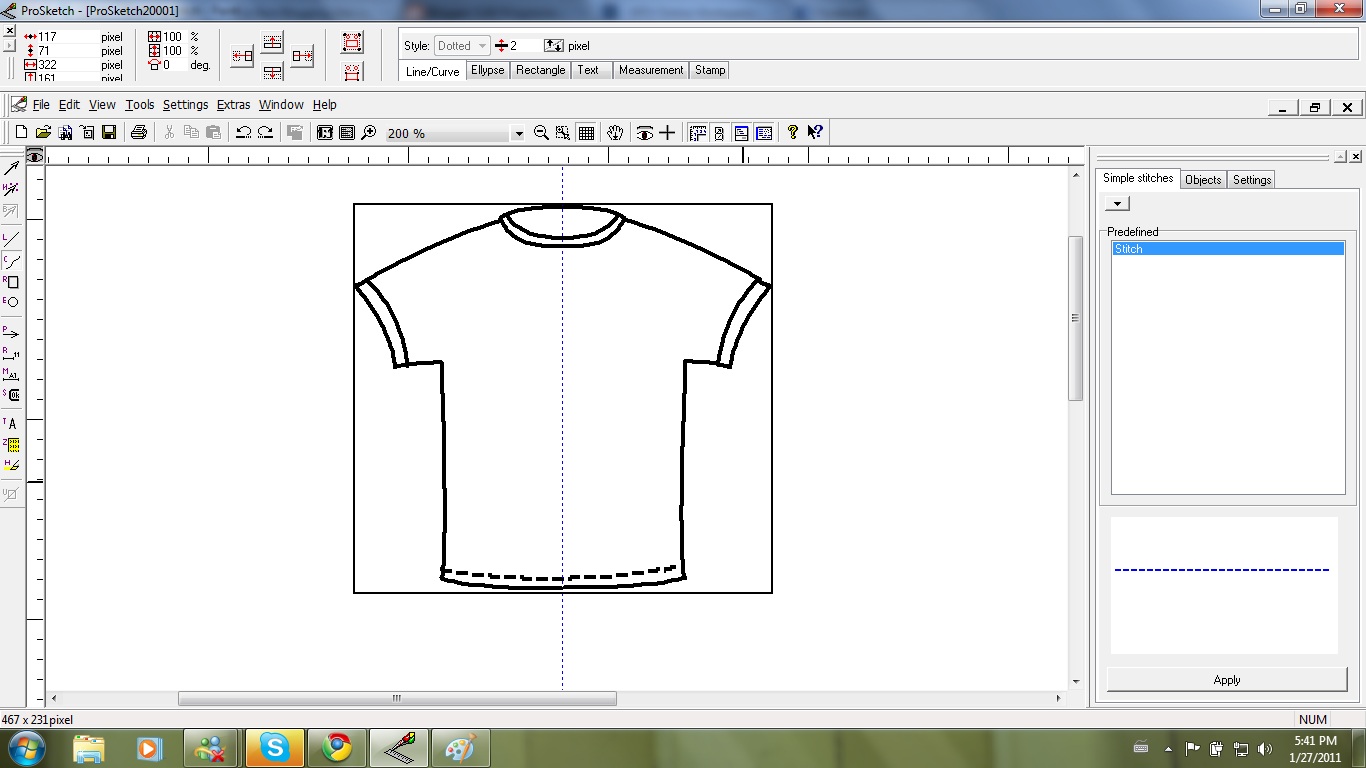Toggle the grid display

pyautogui.click(x=586, y=131)
